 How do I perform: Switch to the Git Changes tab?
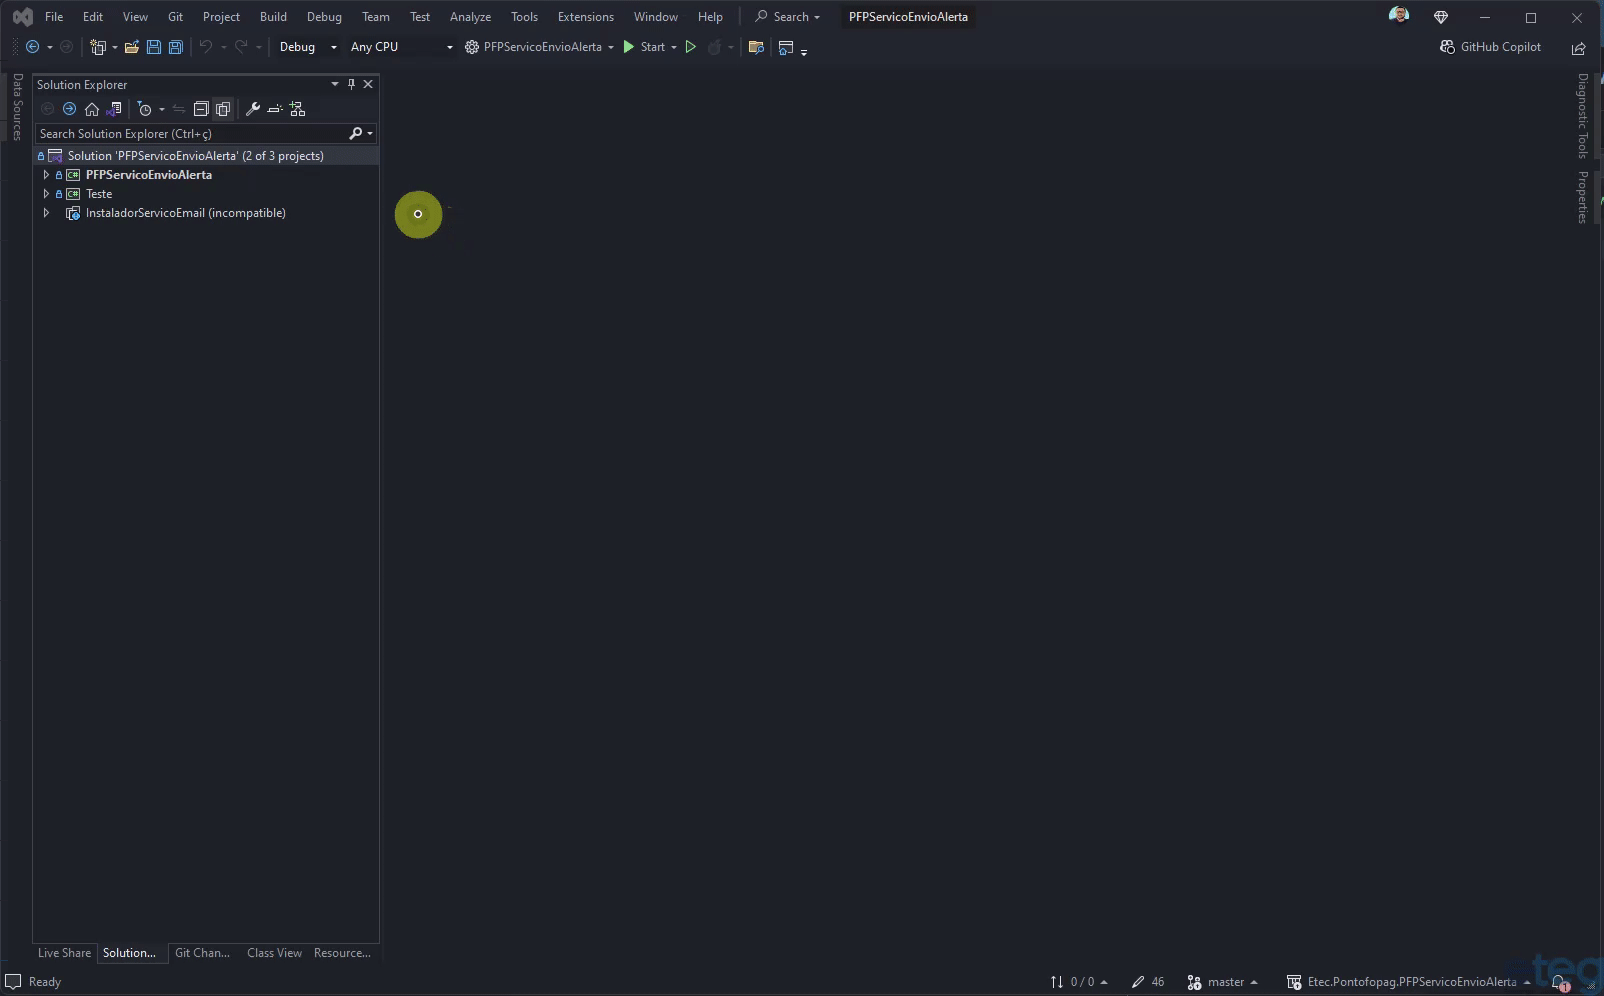point(202,953)
